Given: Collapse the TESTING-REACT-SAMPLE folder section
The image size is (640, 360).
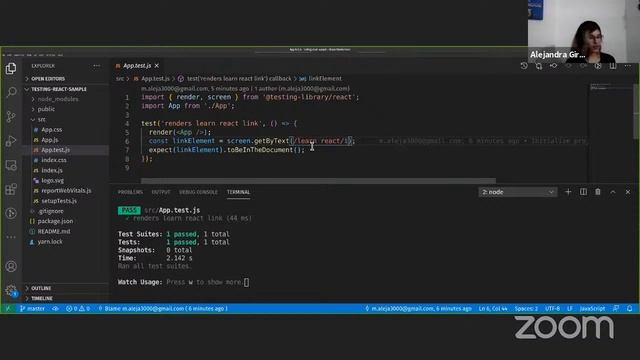Looking at the screenshot, I should coord(65,89).
